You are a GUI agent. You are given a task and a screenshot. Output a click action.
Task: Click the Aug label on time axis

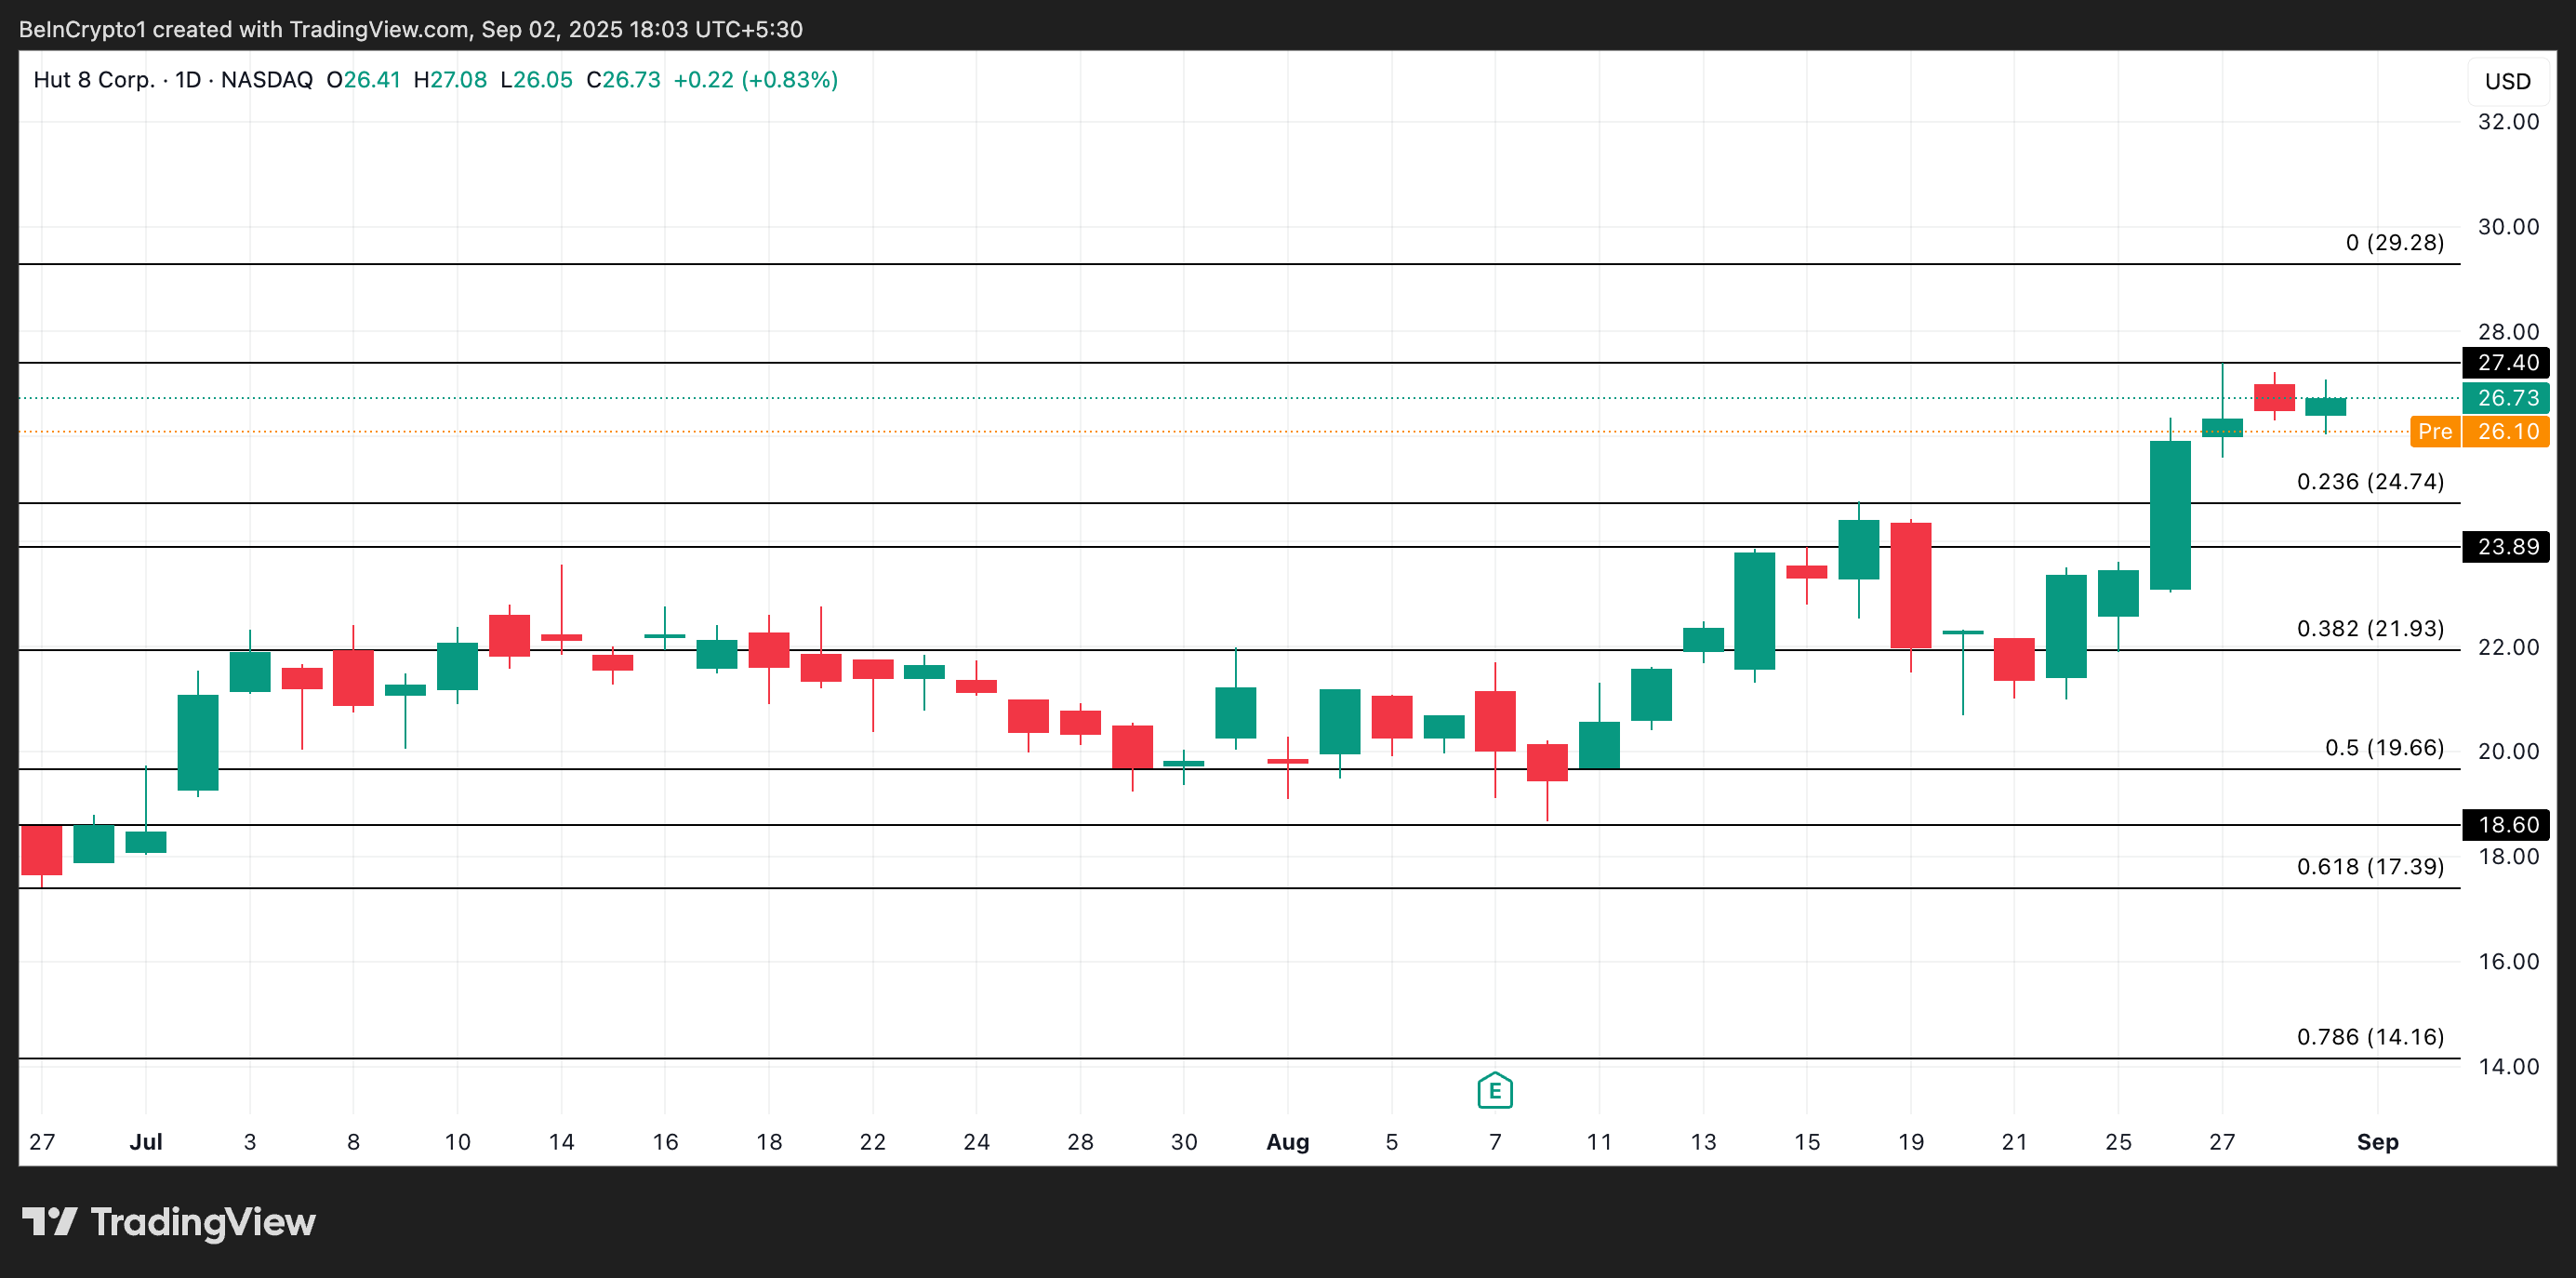coord(1287,1142)
